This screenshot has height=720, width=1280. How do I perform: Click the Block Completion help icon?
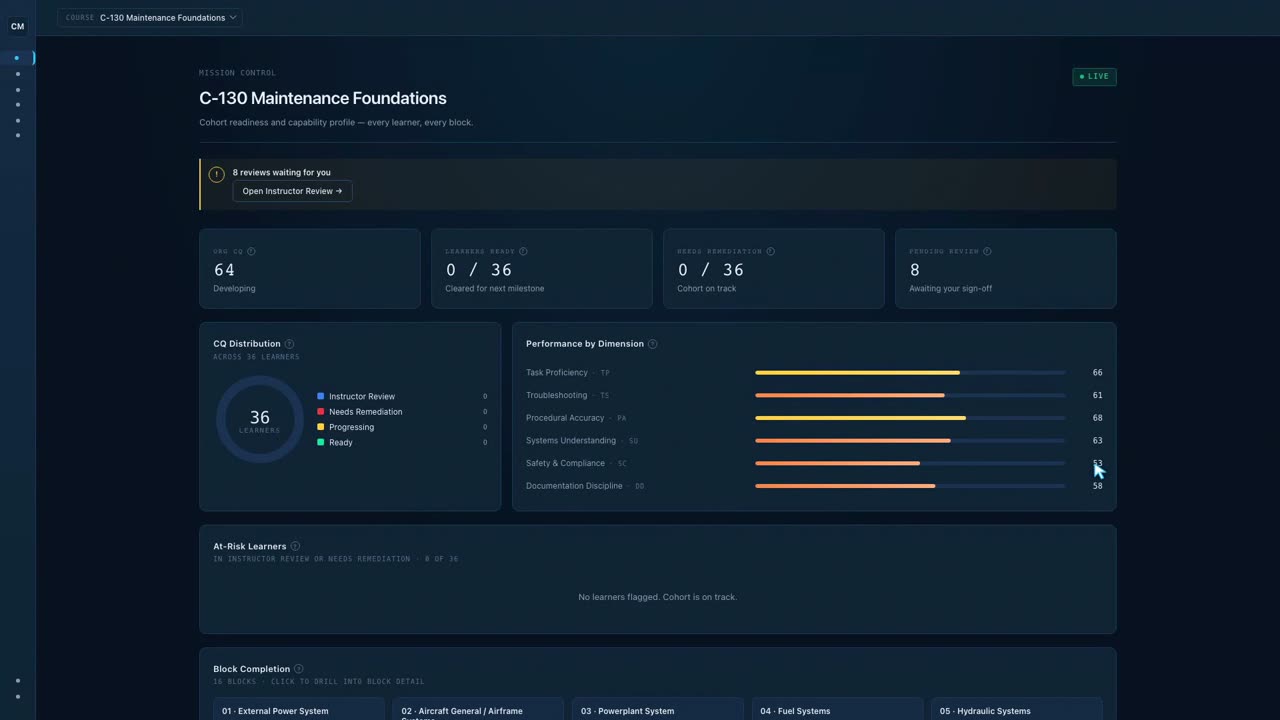(x=298, y=669)
